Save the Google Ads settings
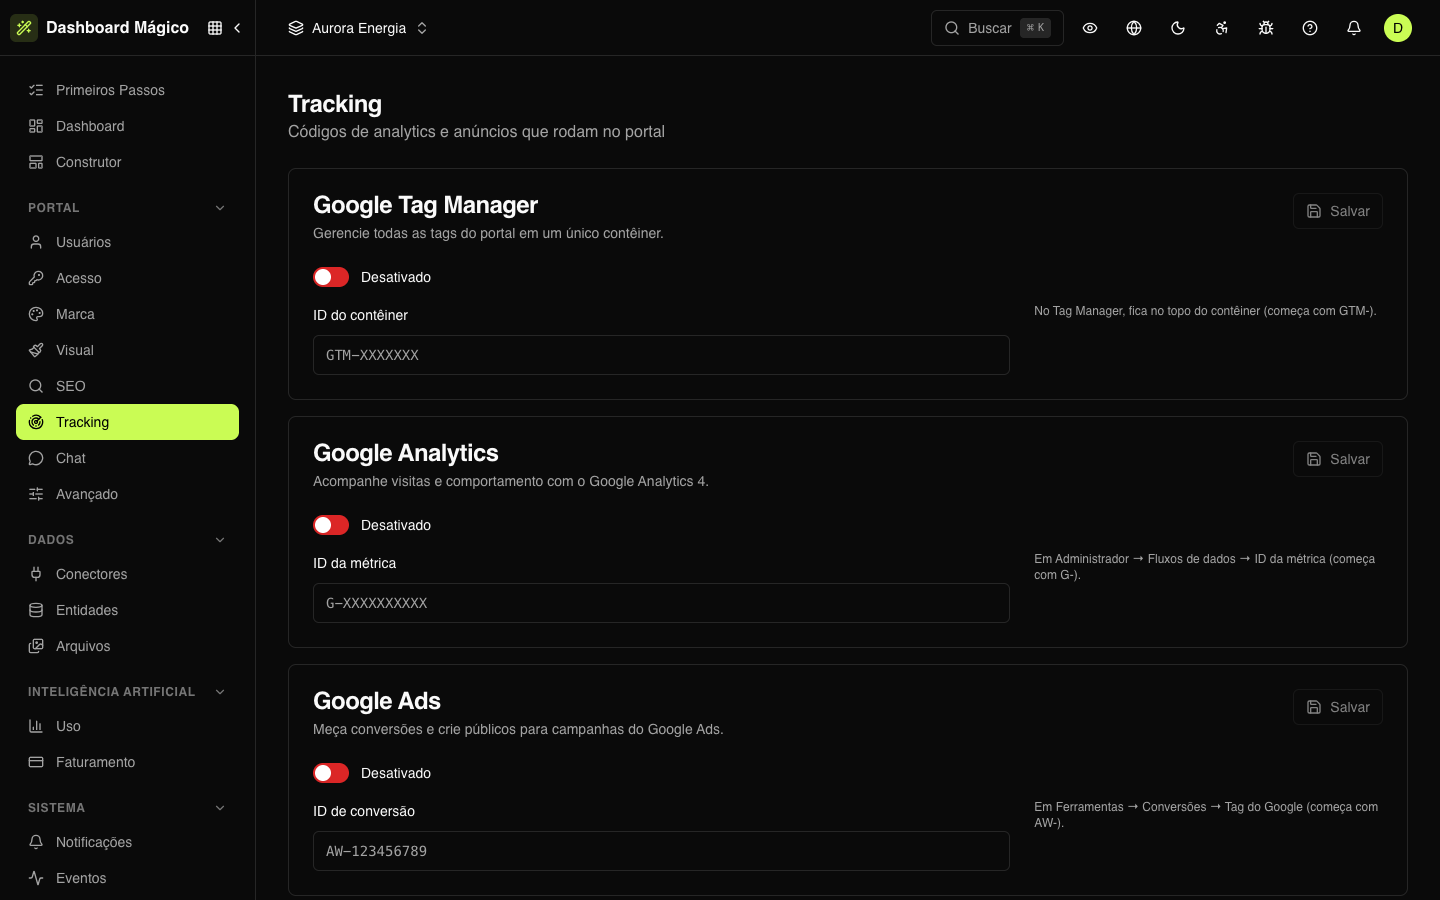 click(x=1338, y=707)
